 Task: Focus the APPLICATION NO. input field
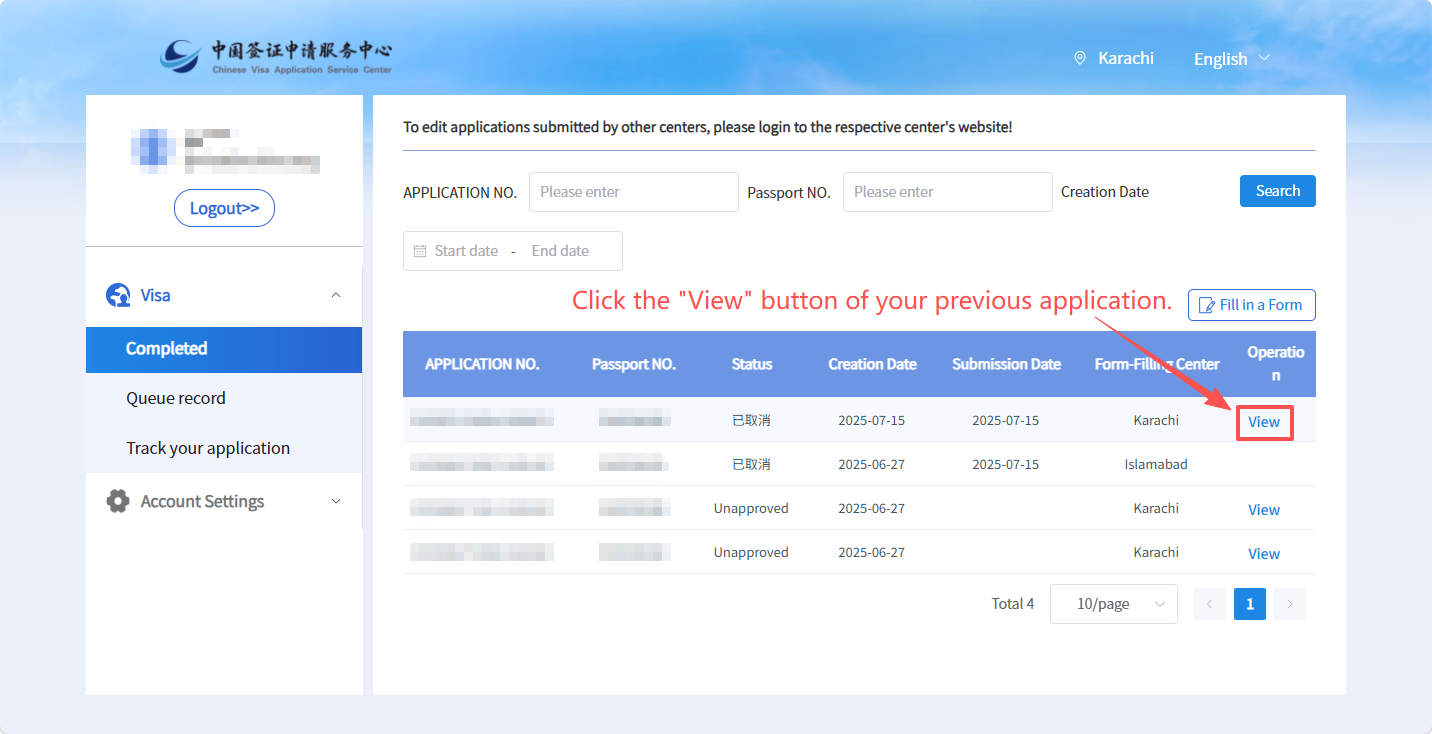[x=633, y=192]
